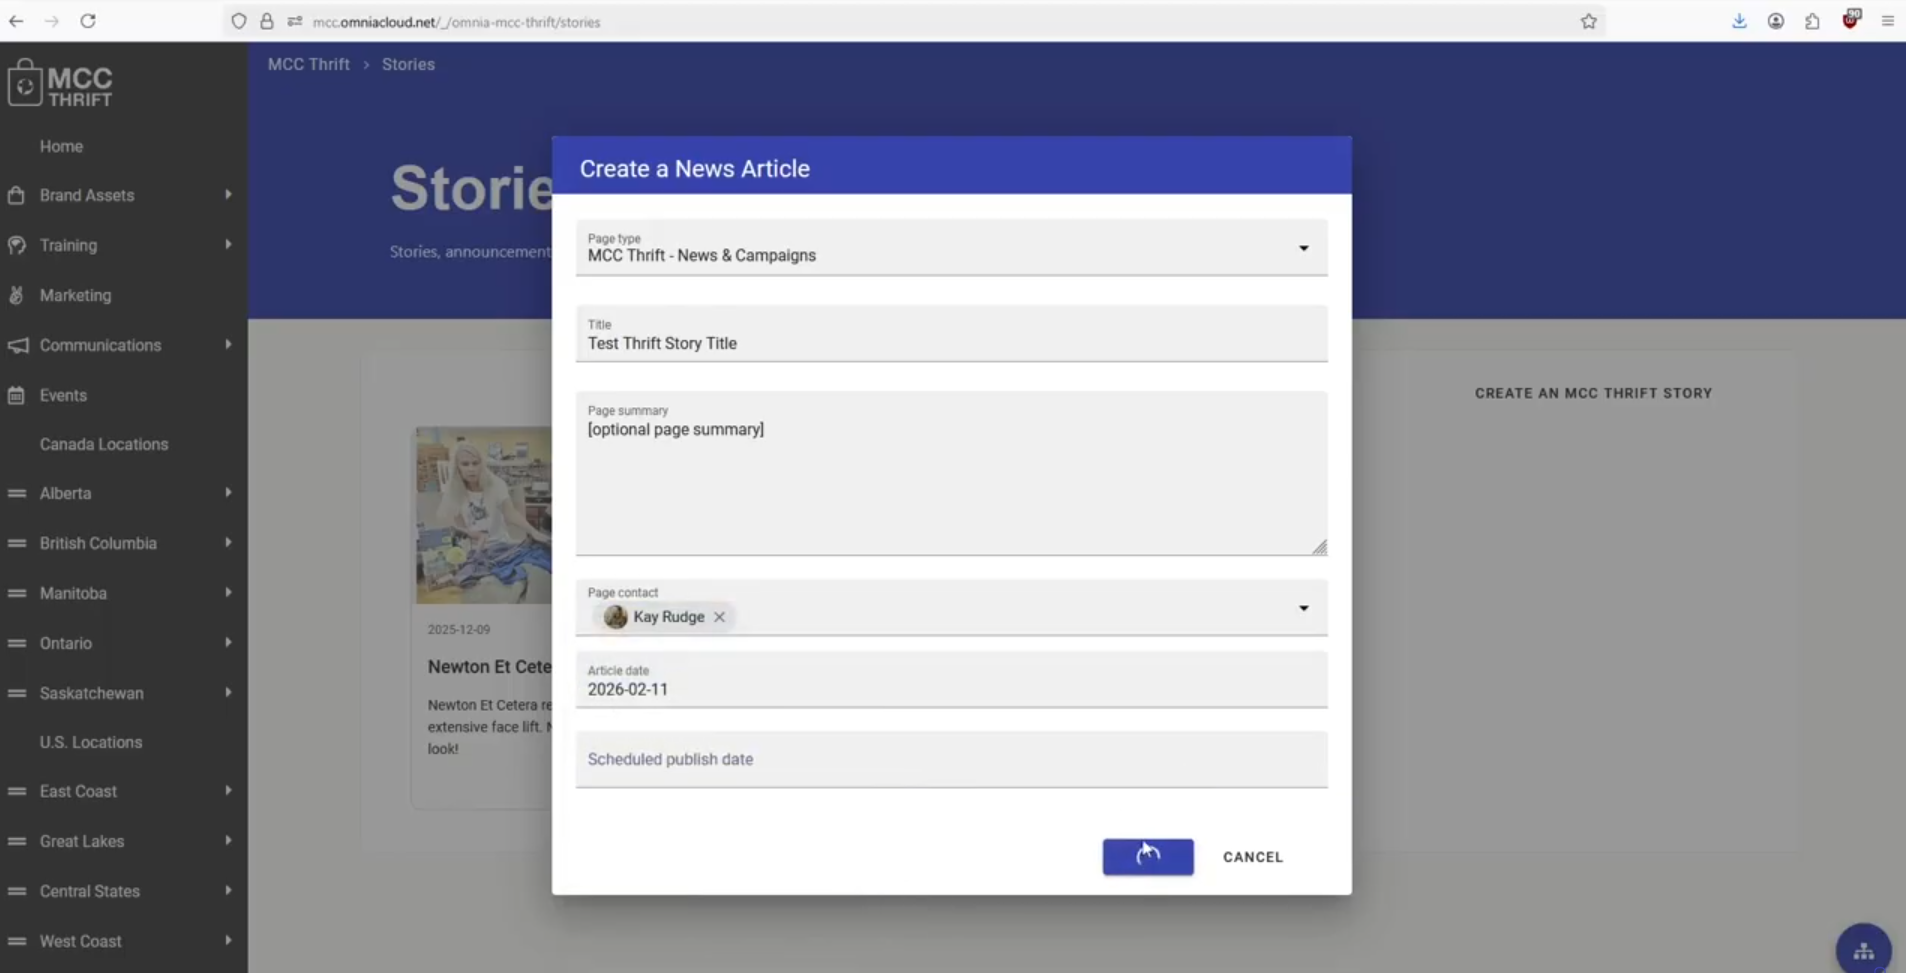Open the browser extensions icon
Image resolution: width=1906 pixels, height=973 pixels.
1812,21
